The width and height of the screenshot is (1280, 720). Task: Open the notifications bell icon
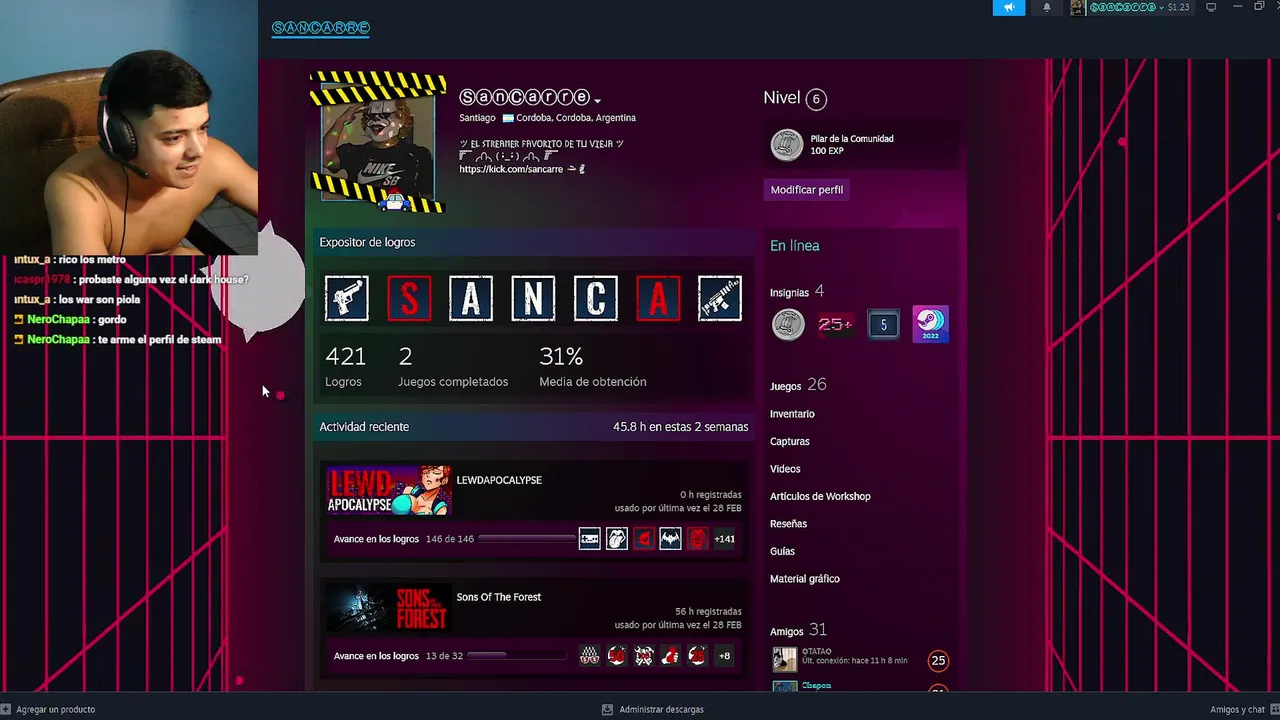pyautogui.click(x=1047, y=7)
